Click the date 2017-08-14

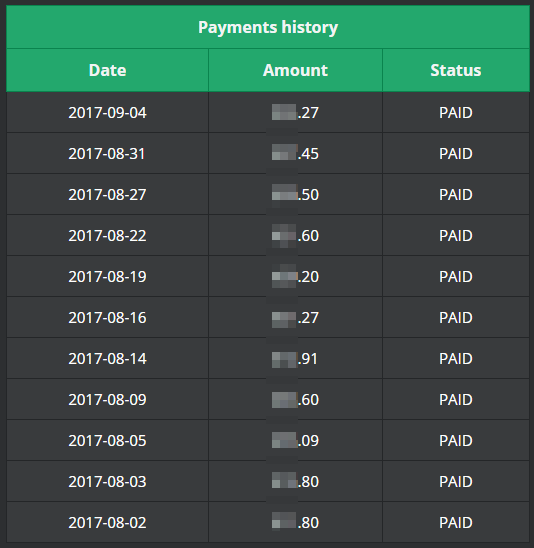click(107, 359)
